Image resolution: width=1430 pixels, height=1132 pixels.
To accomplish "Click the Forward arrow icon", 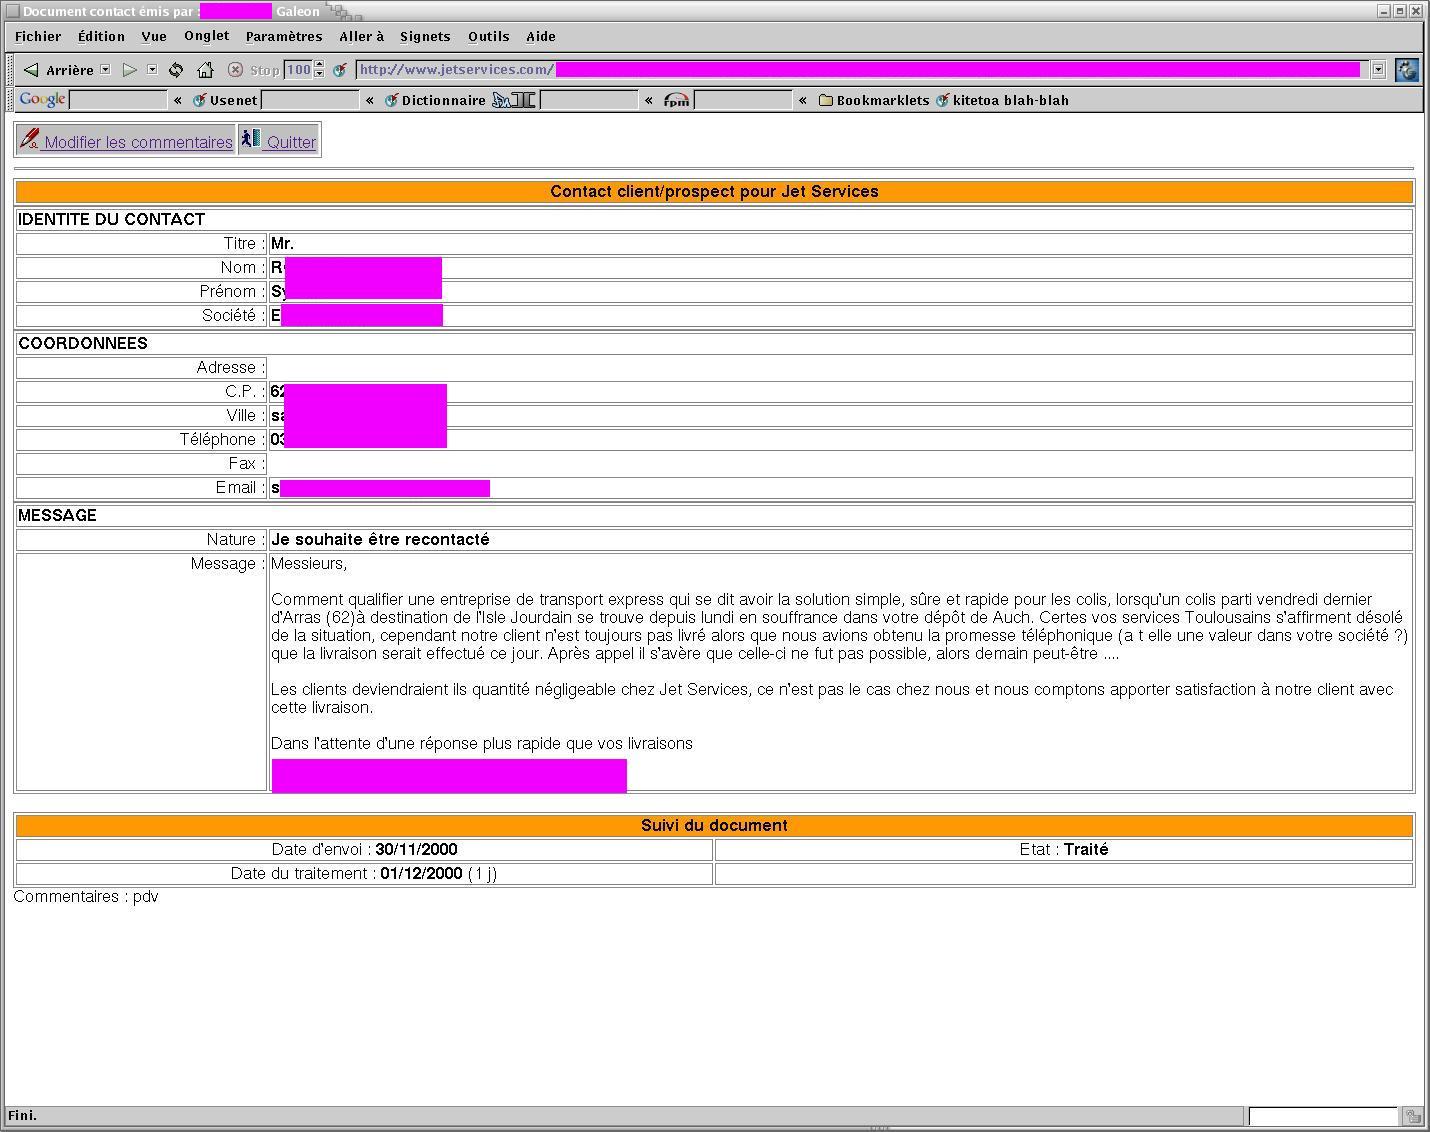I will [130, 70].
